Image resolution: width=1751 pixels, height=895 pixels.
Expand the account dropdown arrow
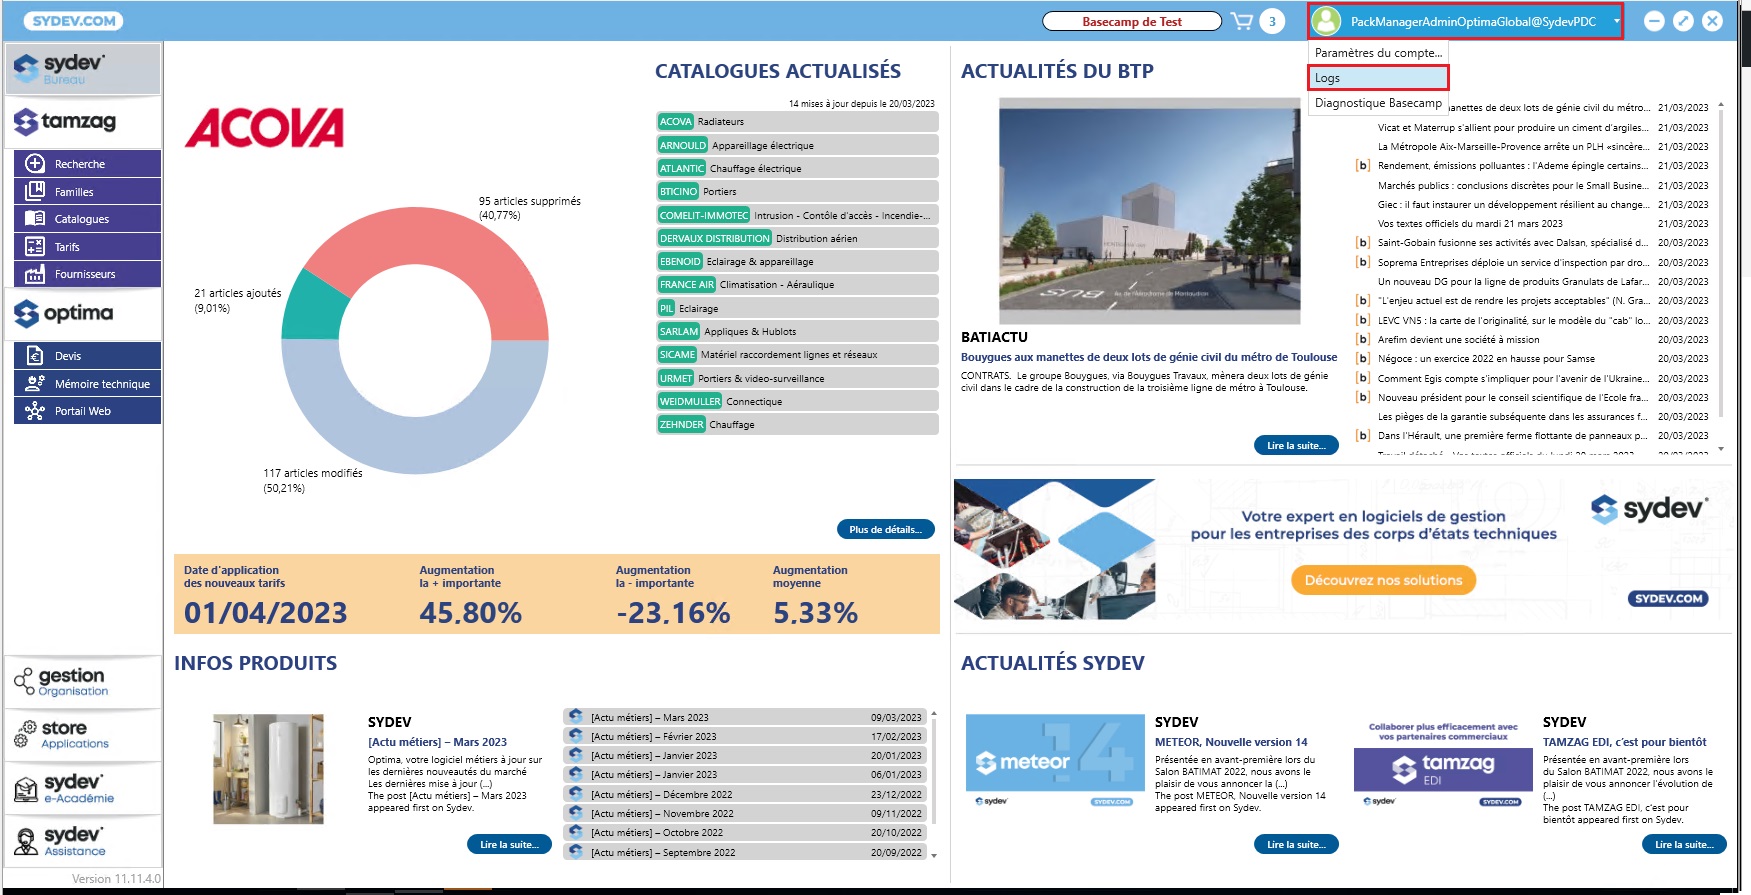point(1616,21)
